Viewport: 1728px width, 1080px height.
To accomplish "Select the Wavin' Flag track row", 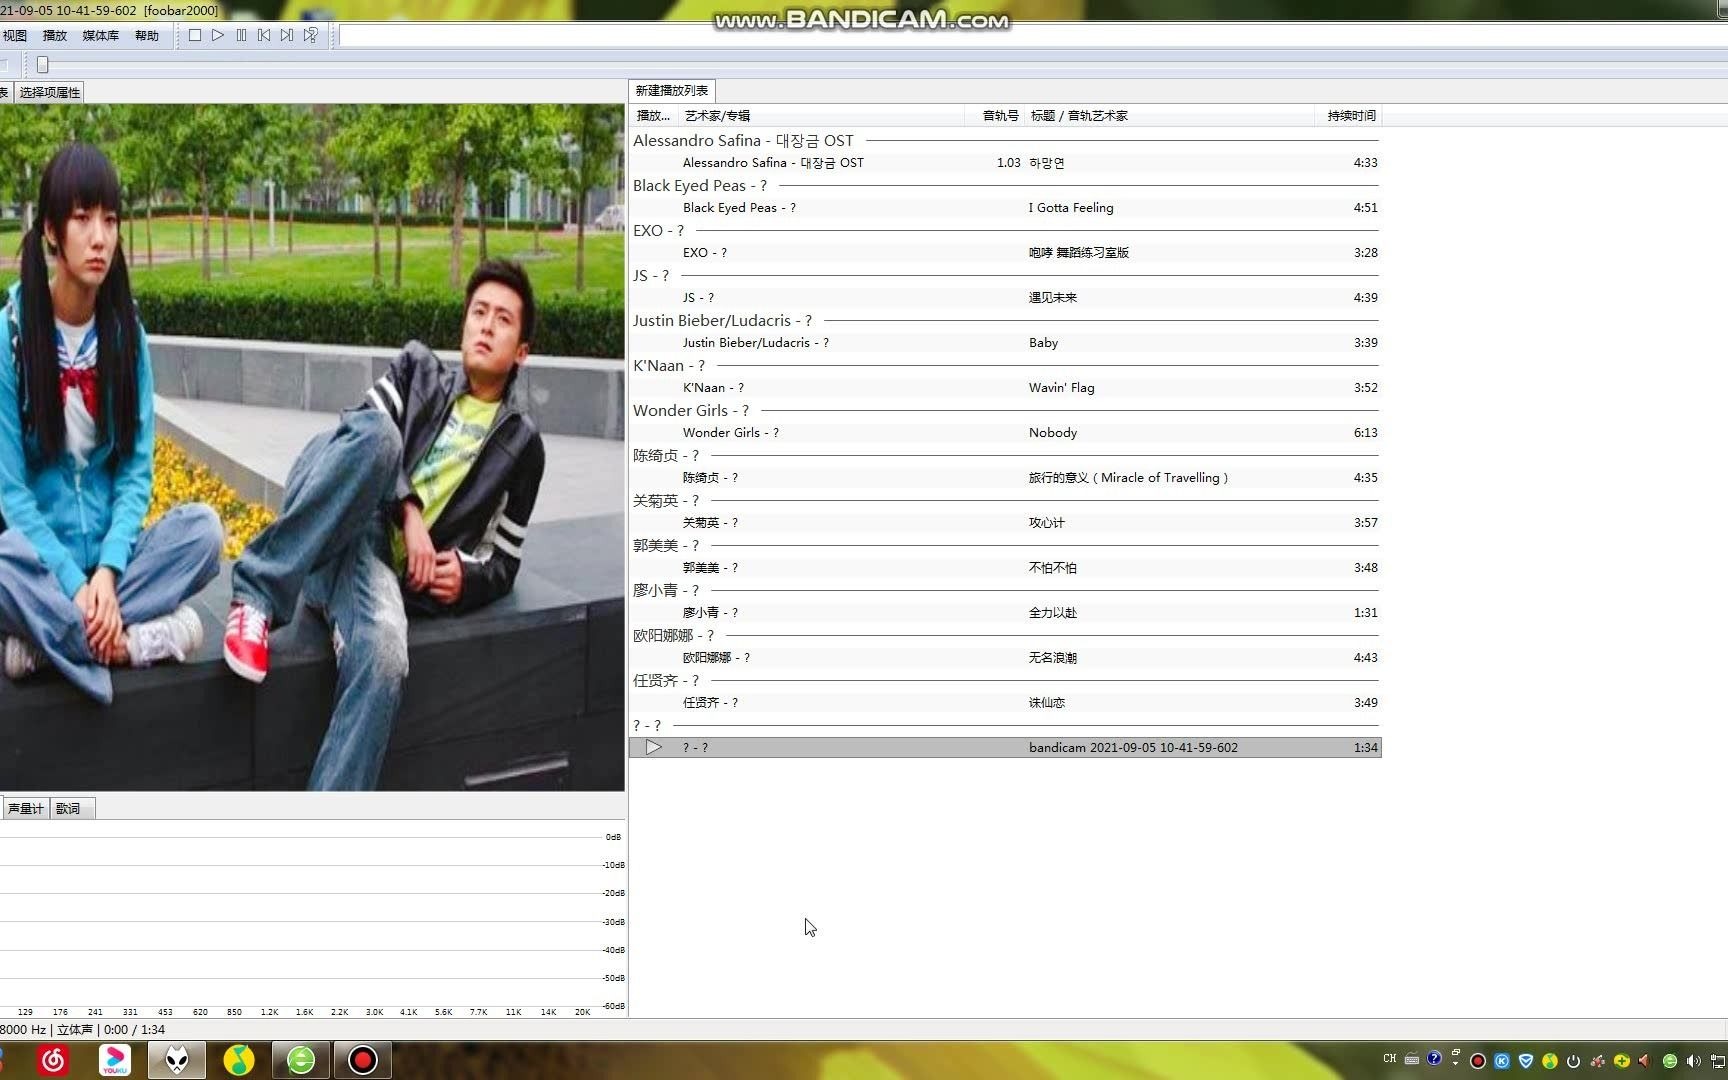I will [1005, 388].
